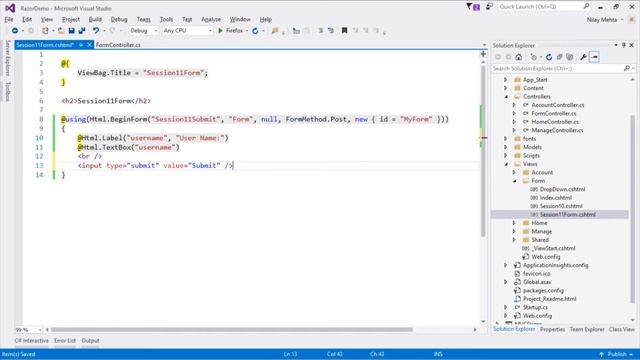The width and height of the screenshot is (640, 360).
Task: Select FormController.cs in Solution Explorer
Action: point(553,113)
